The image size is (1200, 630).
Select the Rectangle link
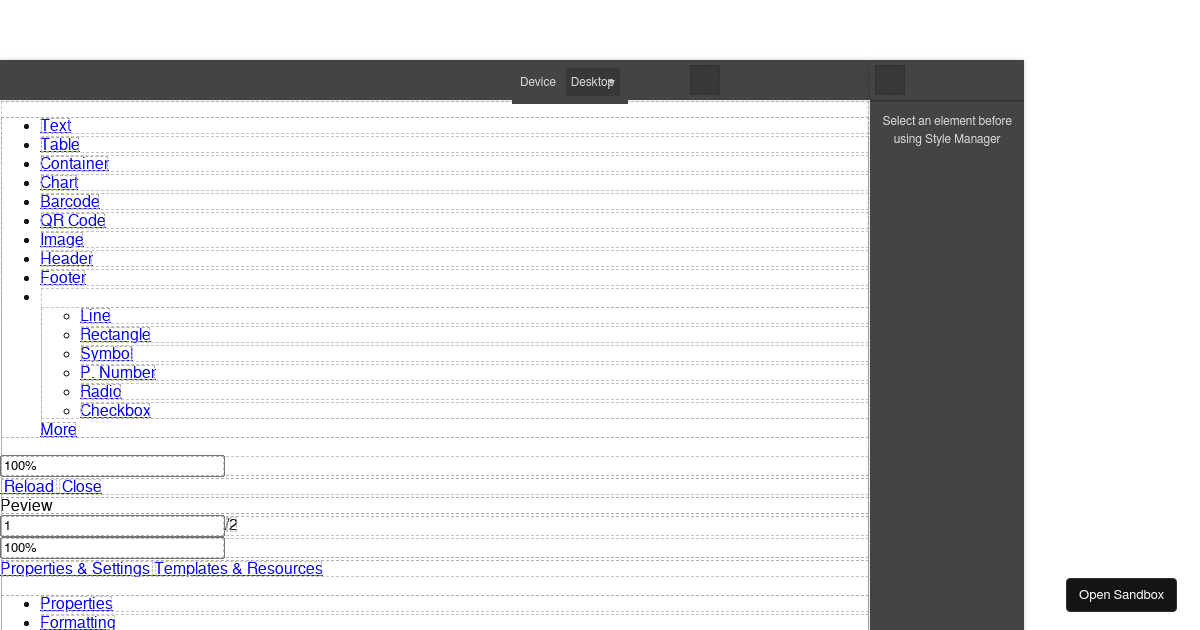[x=115, y=335]
